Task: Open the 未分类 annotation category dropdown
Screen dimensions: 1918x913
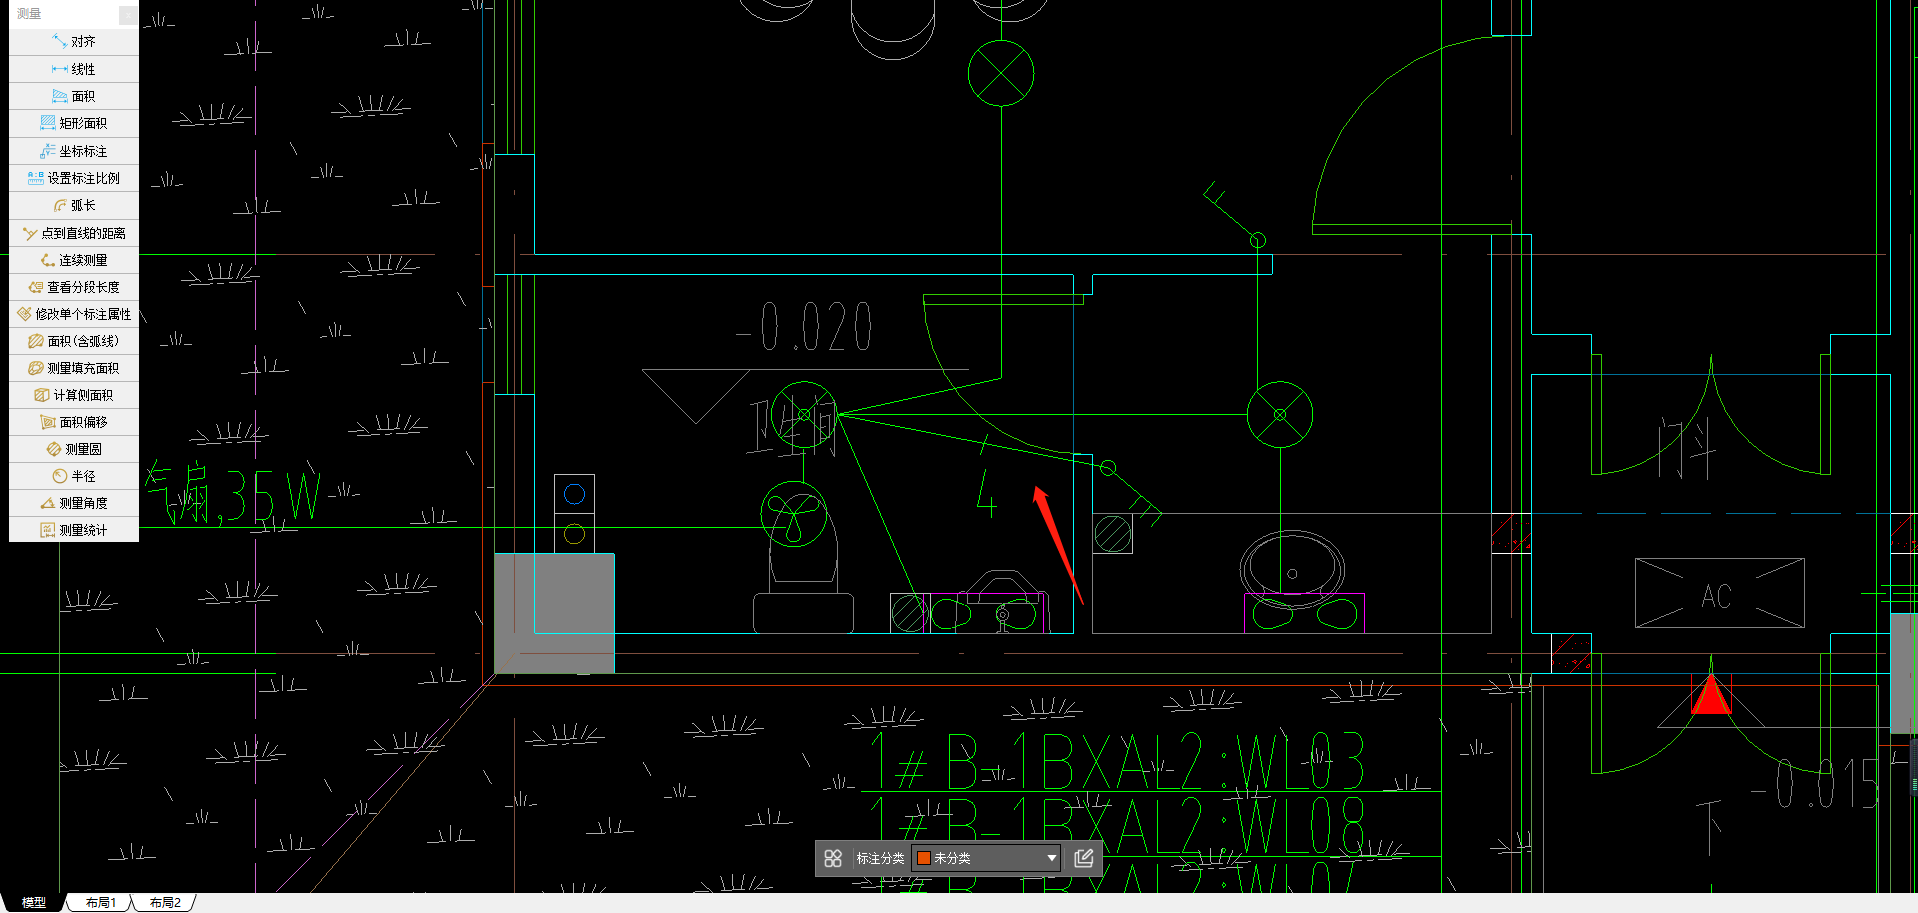Action: pyautogui.click(x=986, y=858)
